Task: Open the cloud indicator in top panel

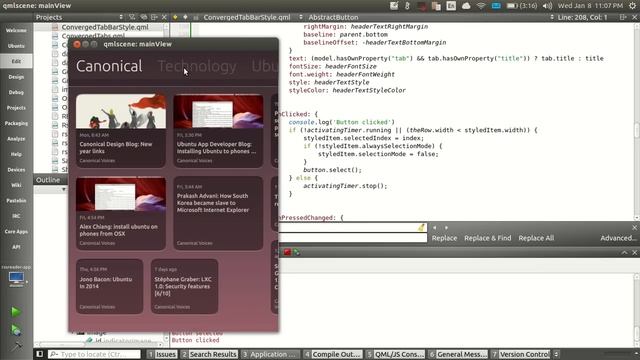Action: click(466, 6)
